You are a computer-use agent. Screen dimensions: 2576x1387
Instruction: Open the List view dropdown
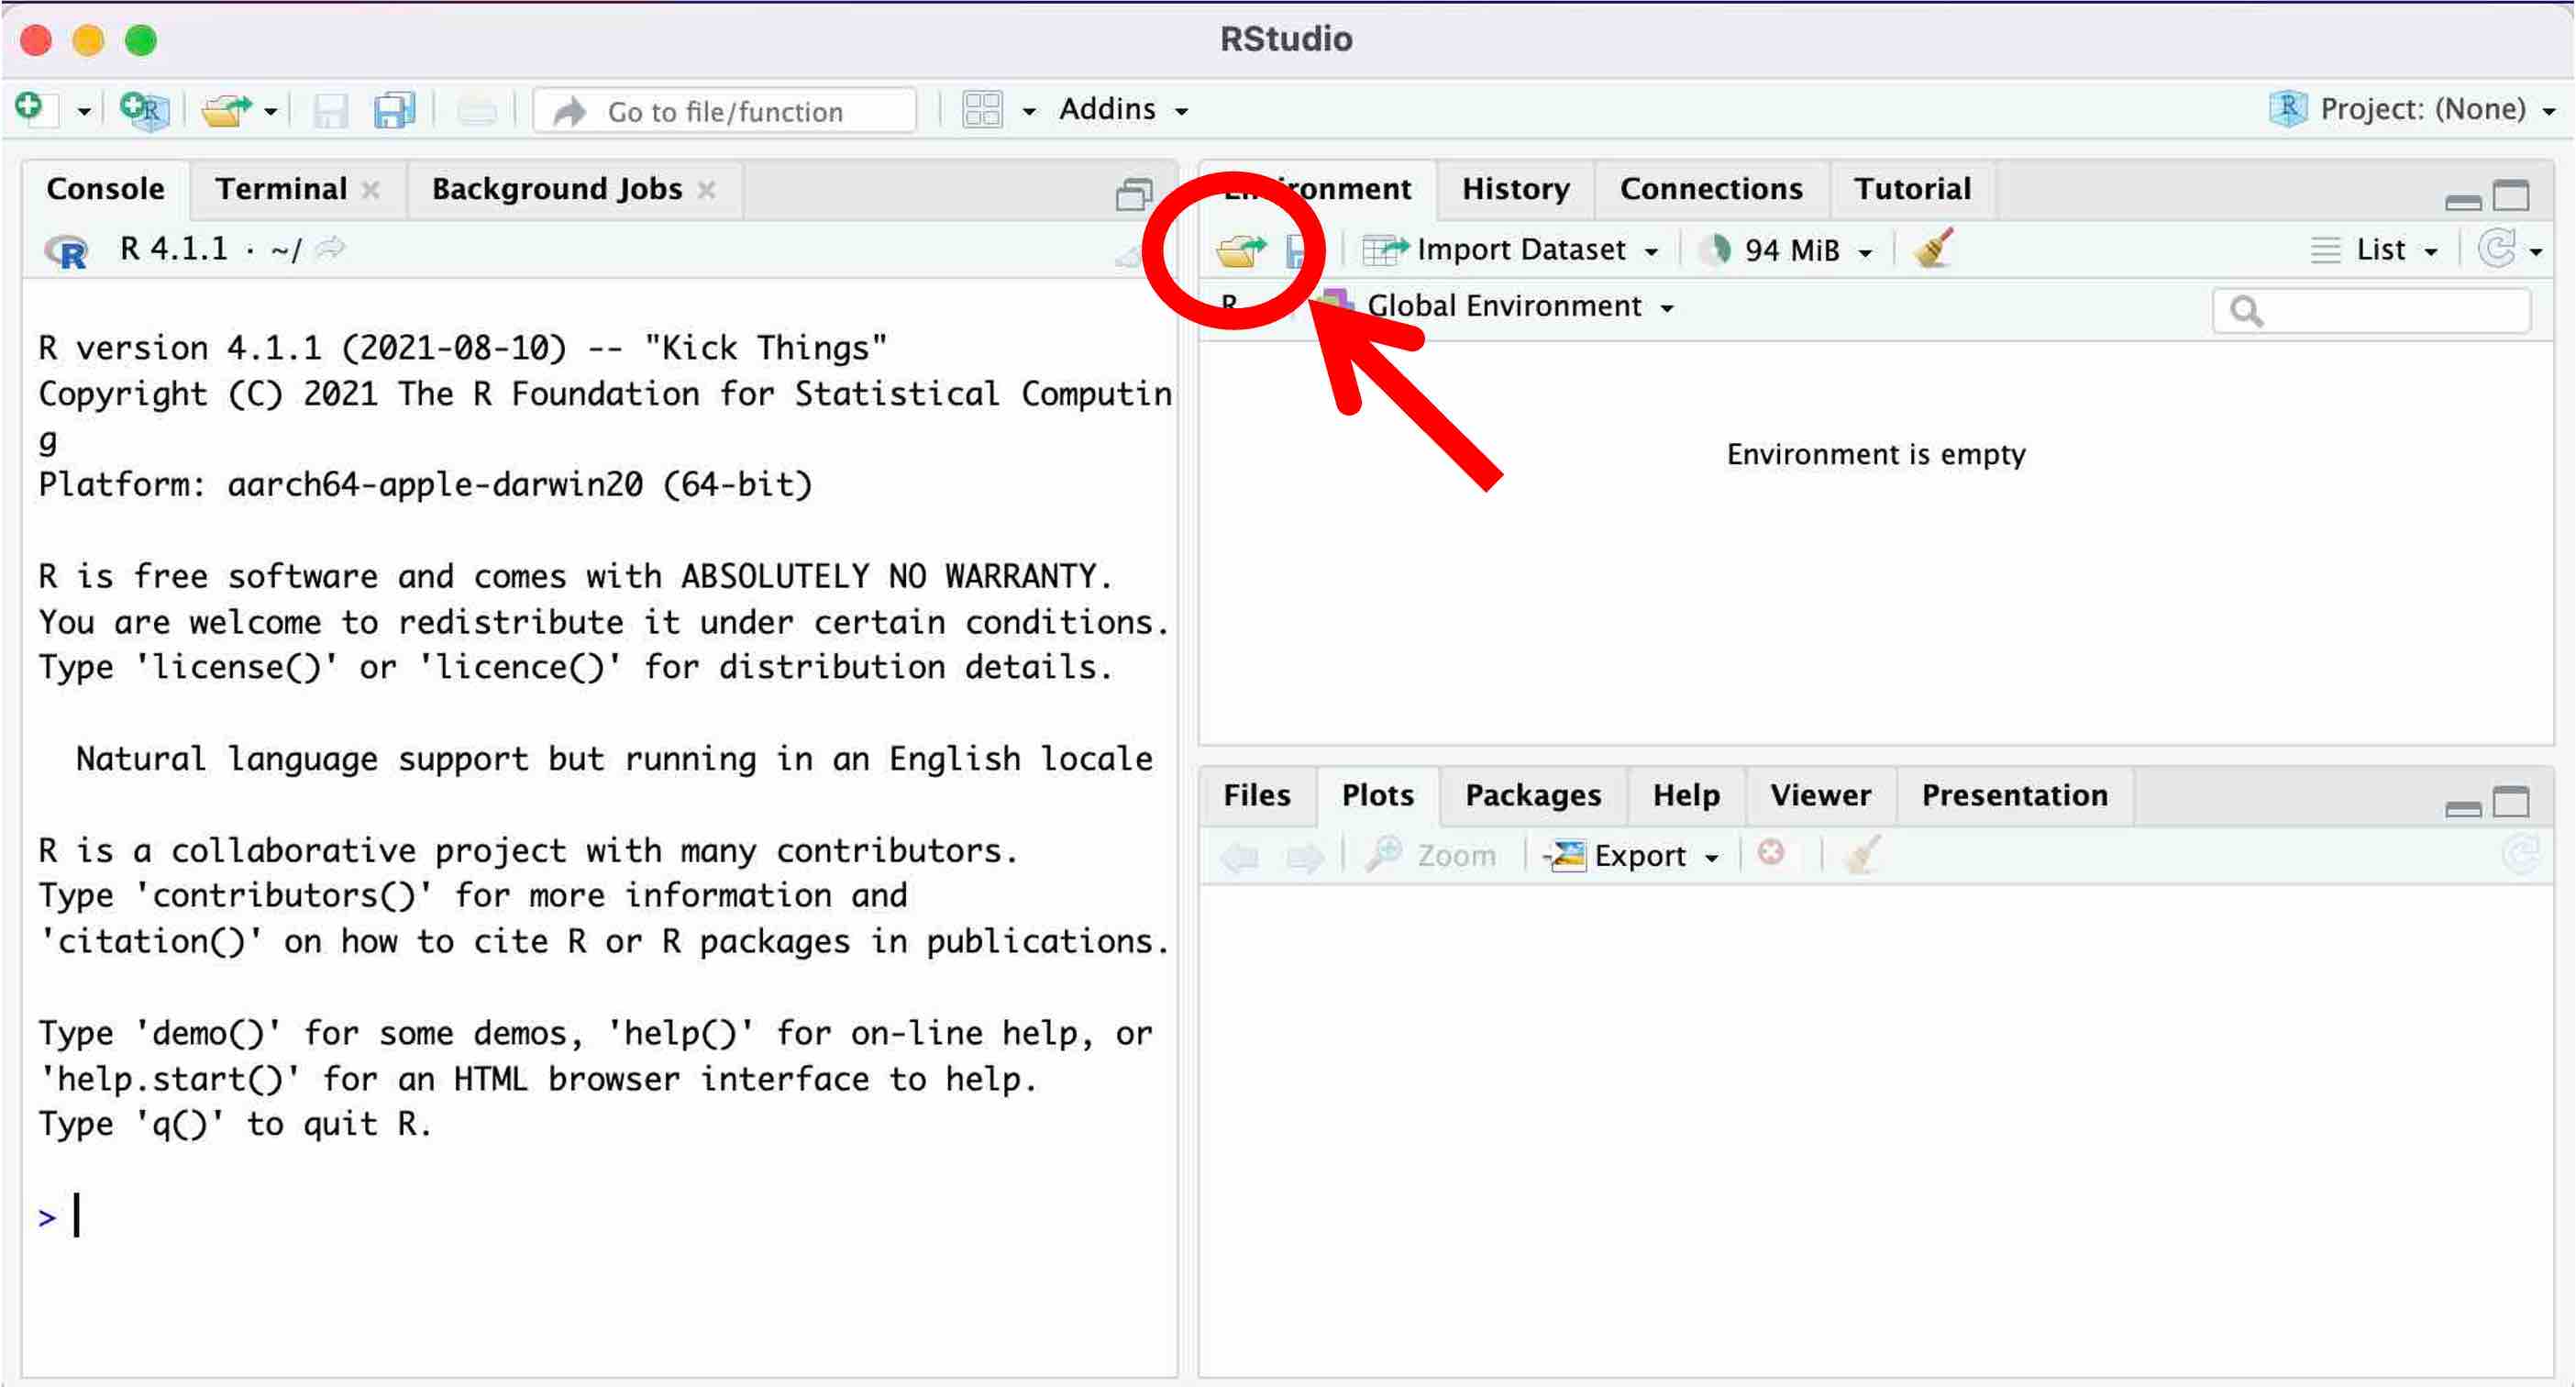coord(2375,249)
